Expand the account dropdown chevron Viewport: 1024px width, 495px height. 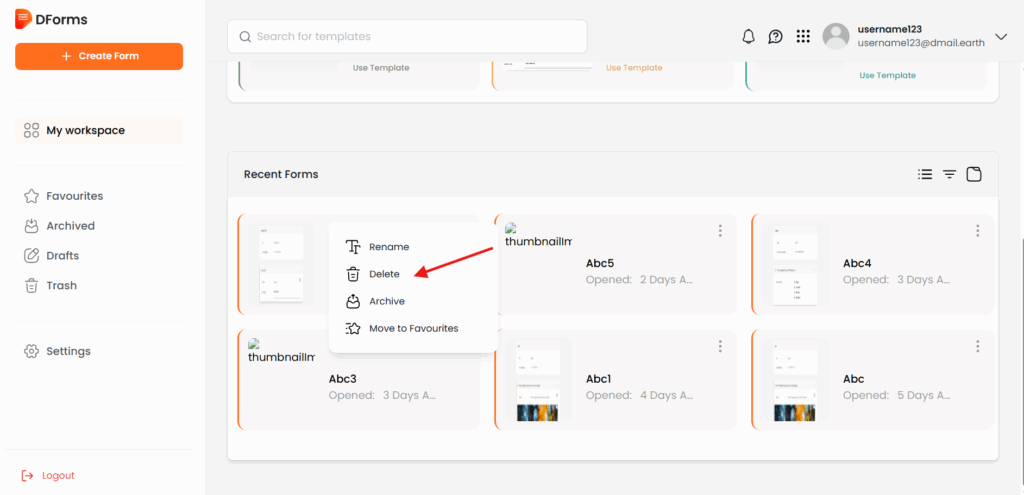1001,37
